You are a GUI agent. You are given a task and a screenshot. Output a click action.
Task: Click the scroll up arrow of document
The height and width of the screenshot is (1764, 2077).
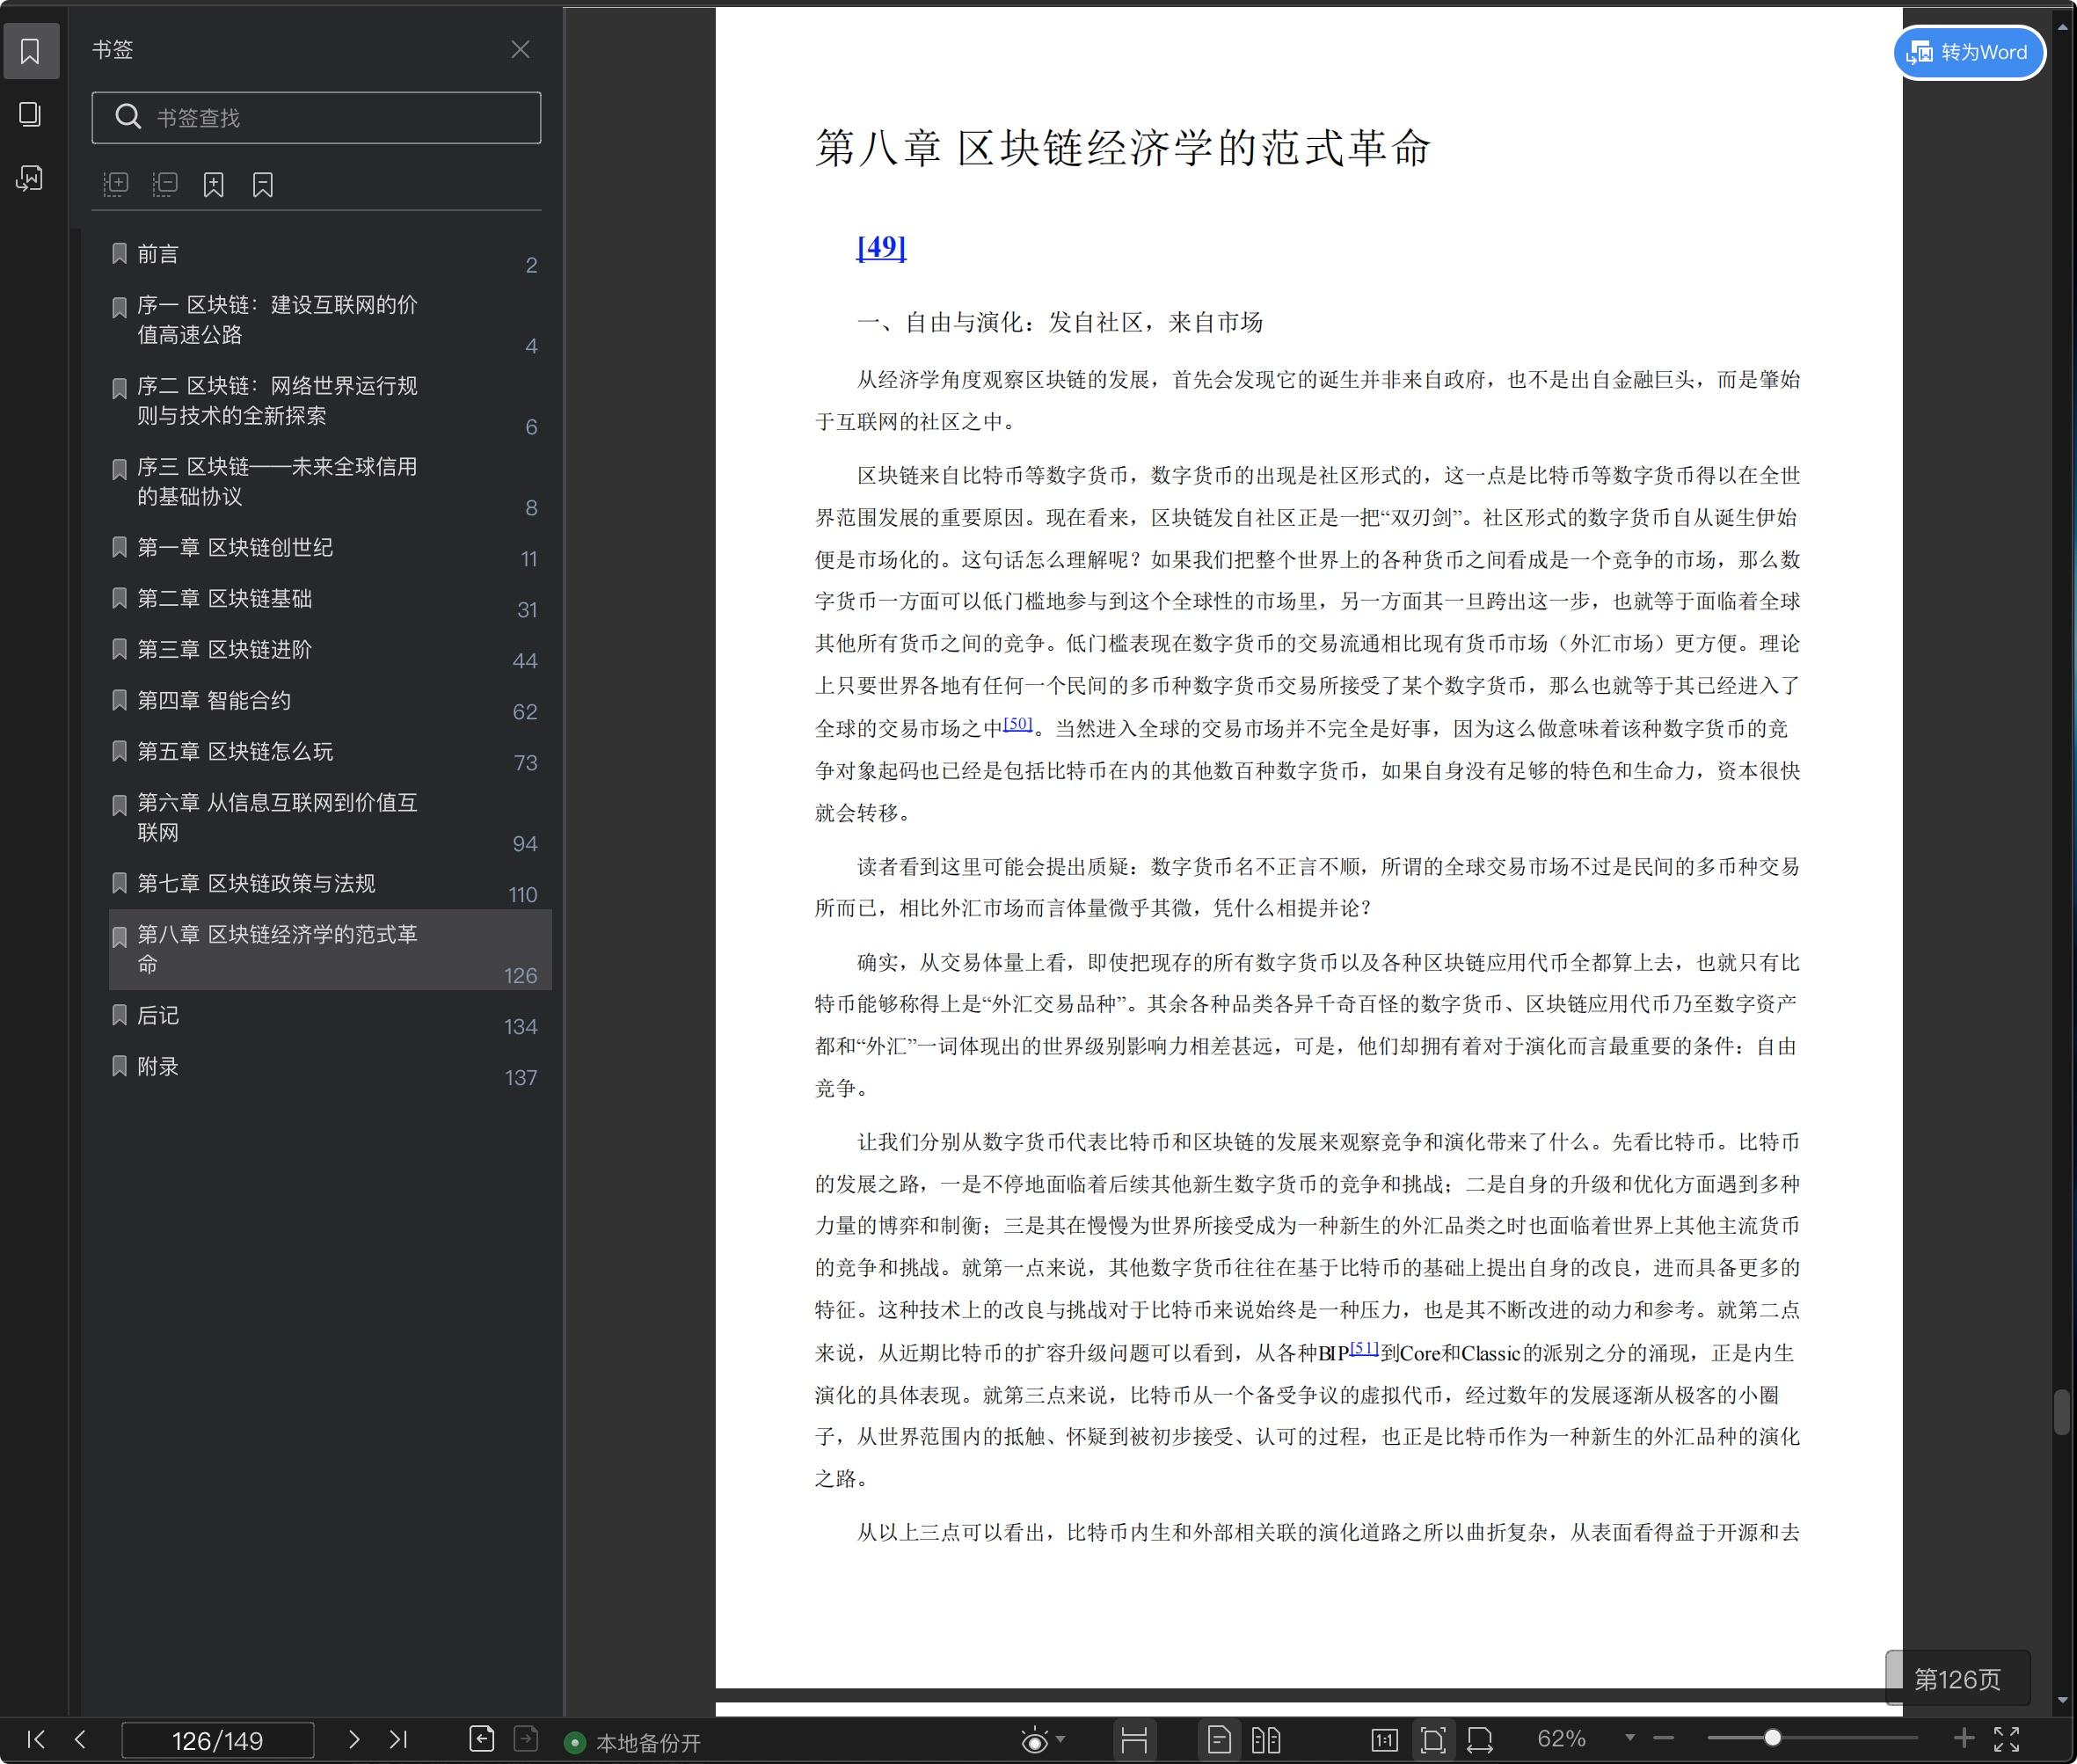point(2062,27)
